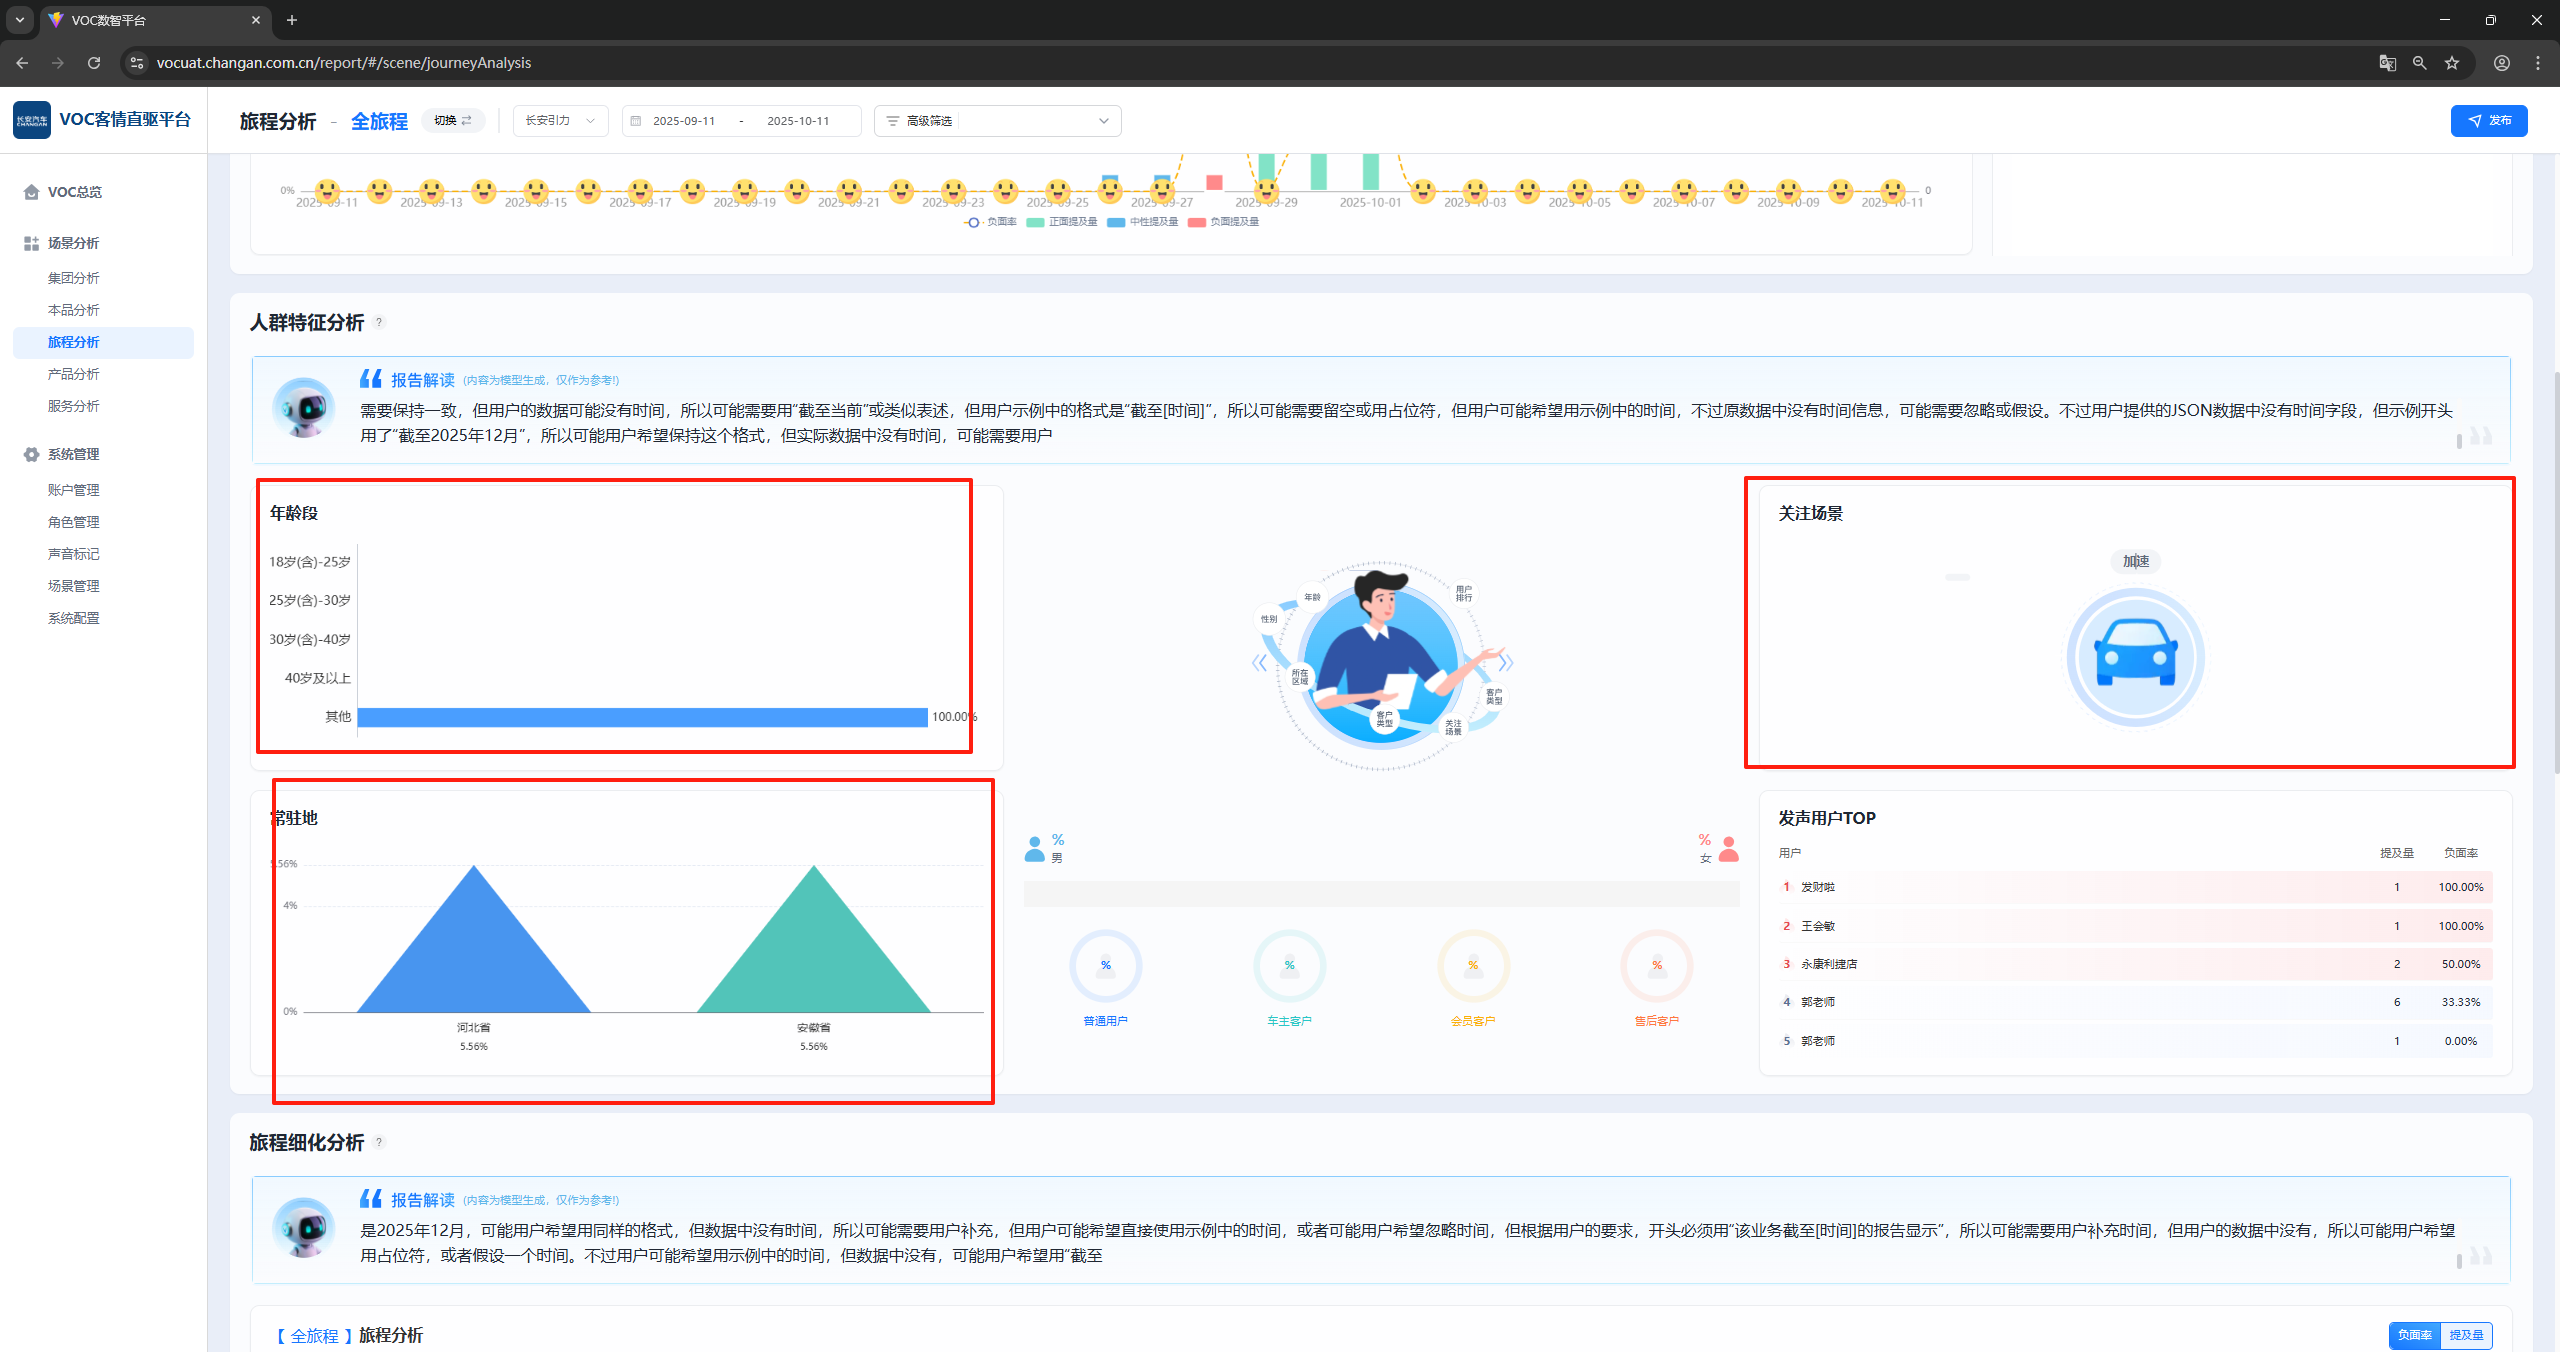Click the browser translate page icon
Screen dimensions: 2560x1352
click(x=2387, y=63)
